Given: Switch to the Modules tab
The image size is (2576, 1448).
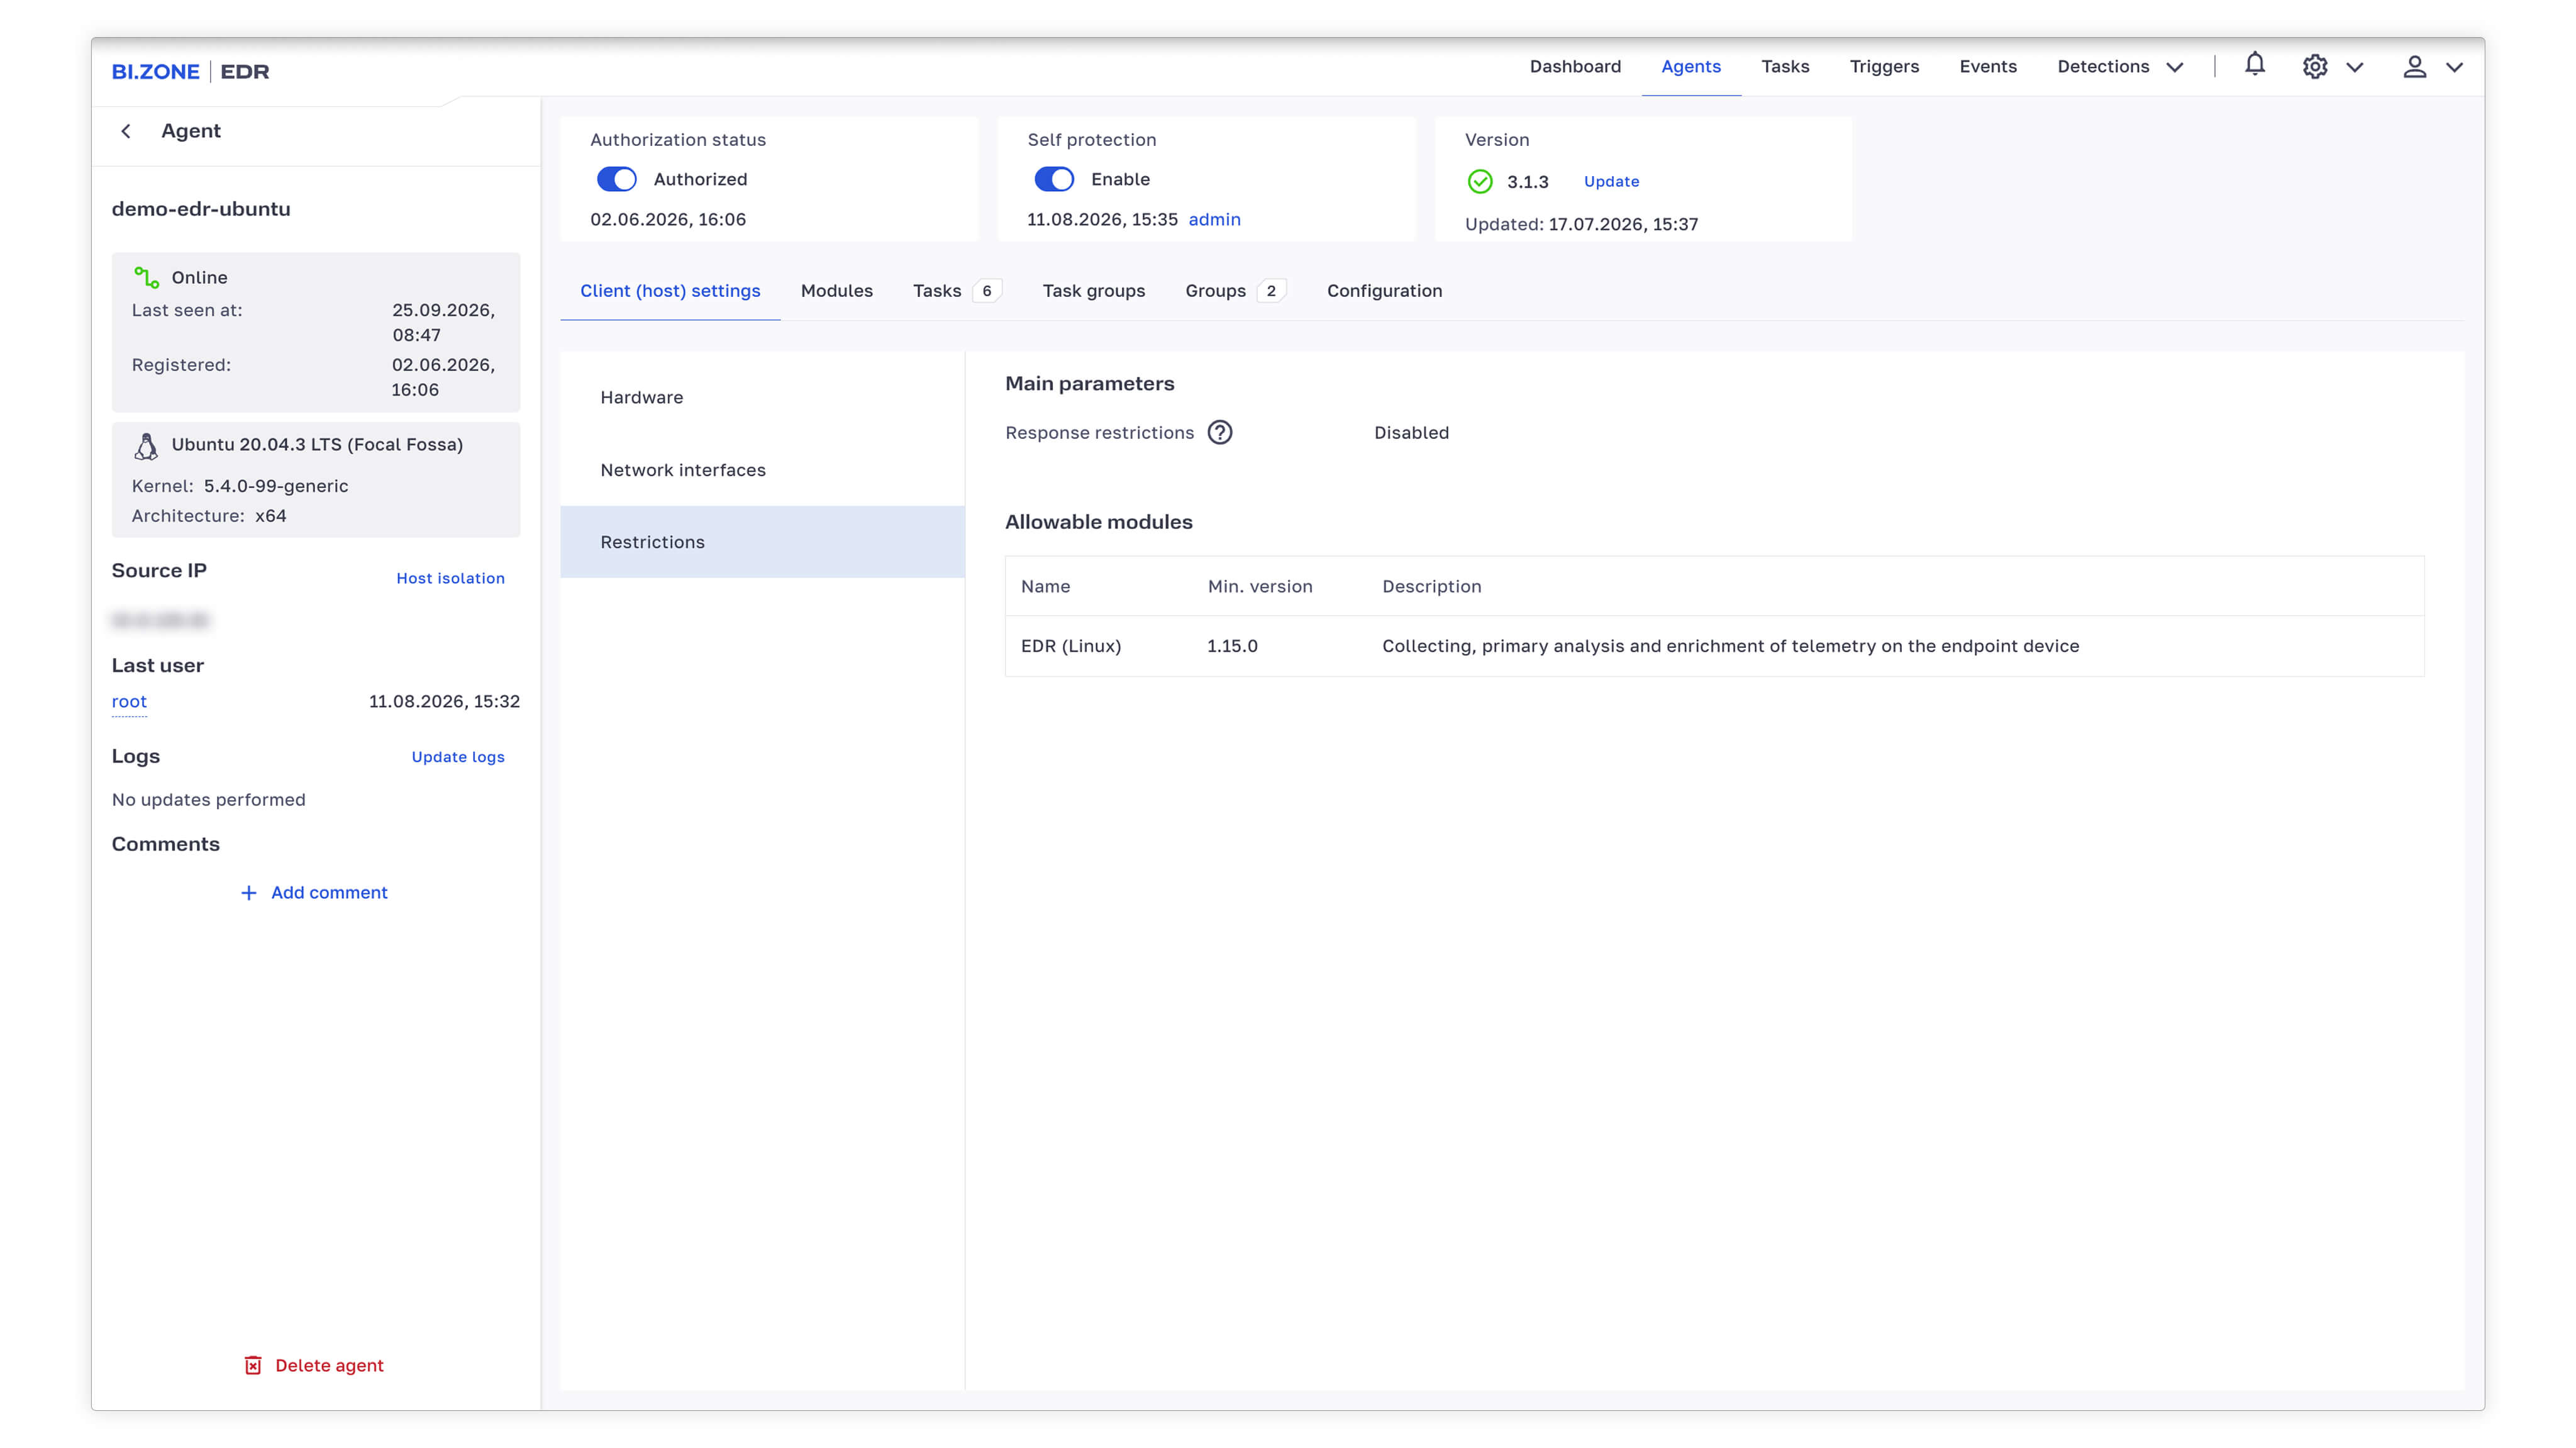Looking at the screenshot, I should pos(836,291).
